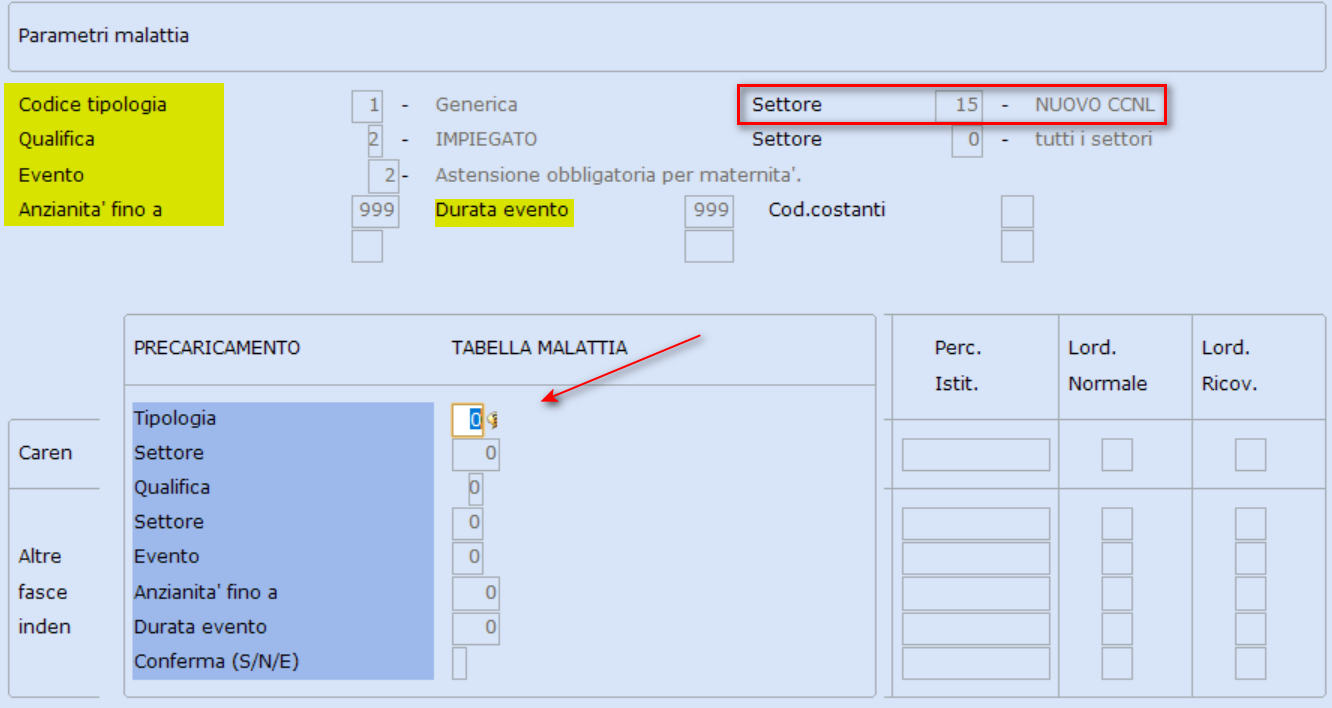Focus the highlighted Durata evento field showing 999

pyautogui.click(x=709, y=211)
